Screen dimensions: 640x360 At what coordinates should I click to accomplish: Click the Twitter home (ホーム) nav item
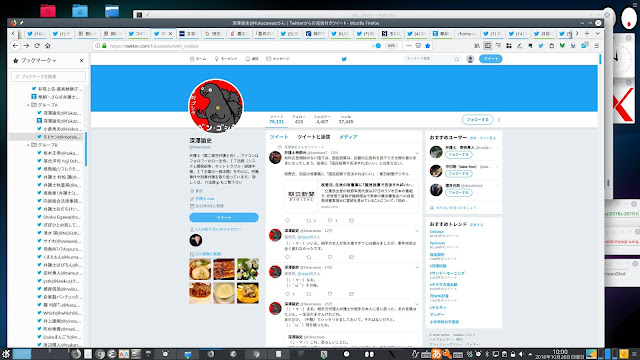pyautogui.click(x=198, y=59)
